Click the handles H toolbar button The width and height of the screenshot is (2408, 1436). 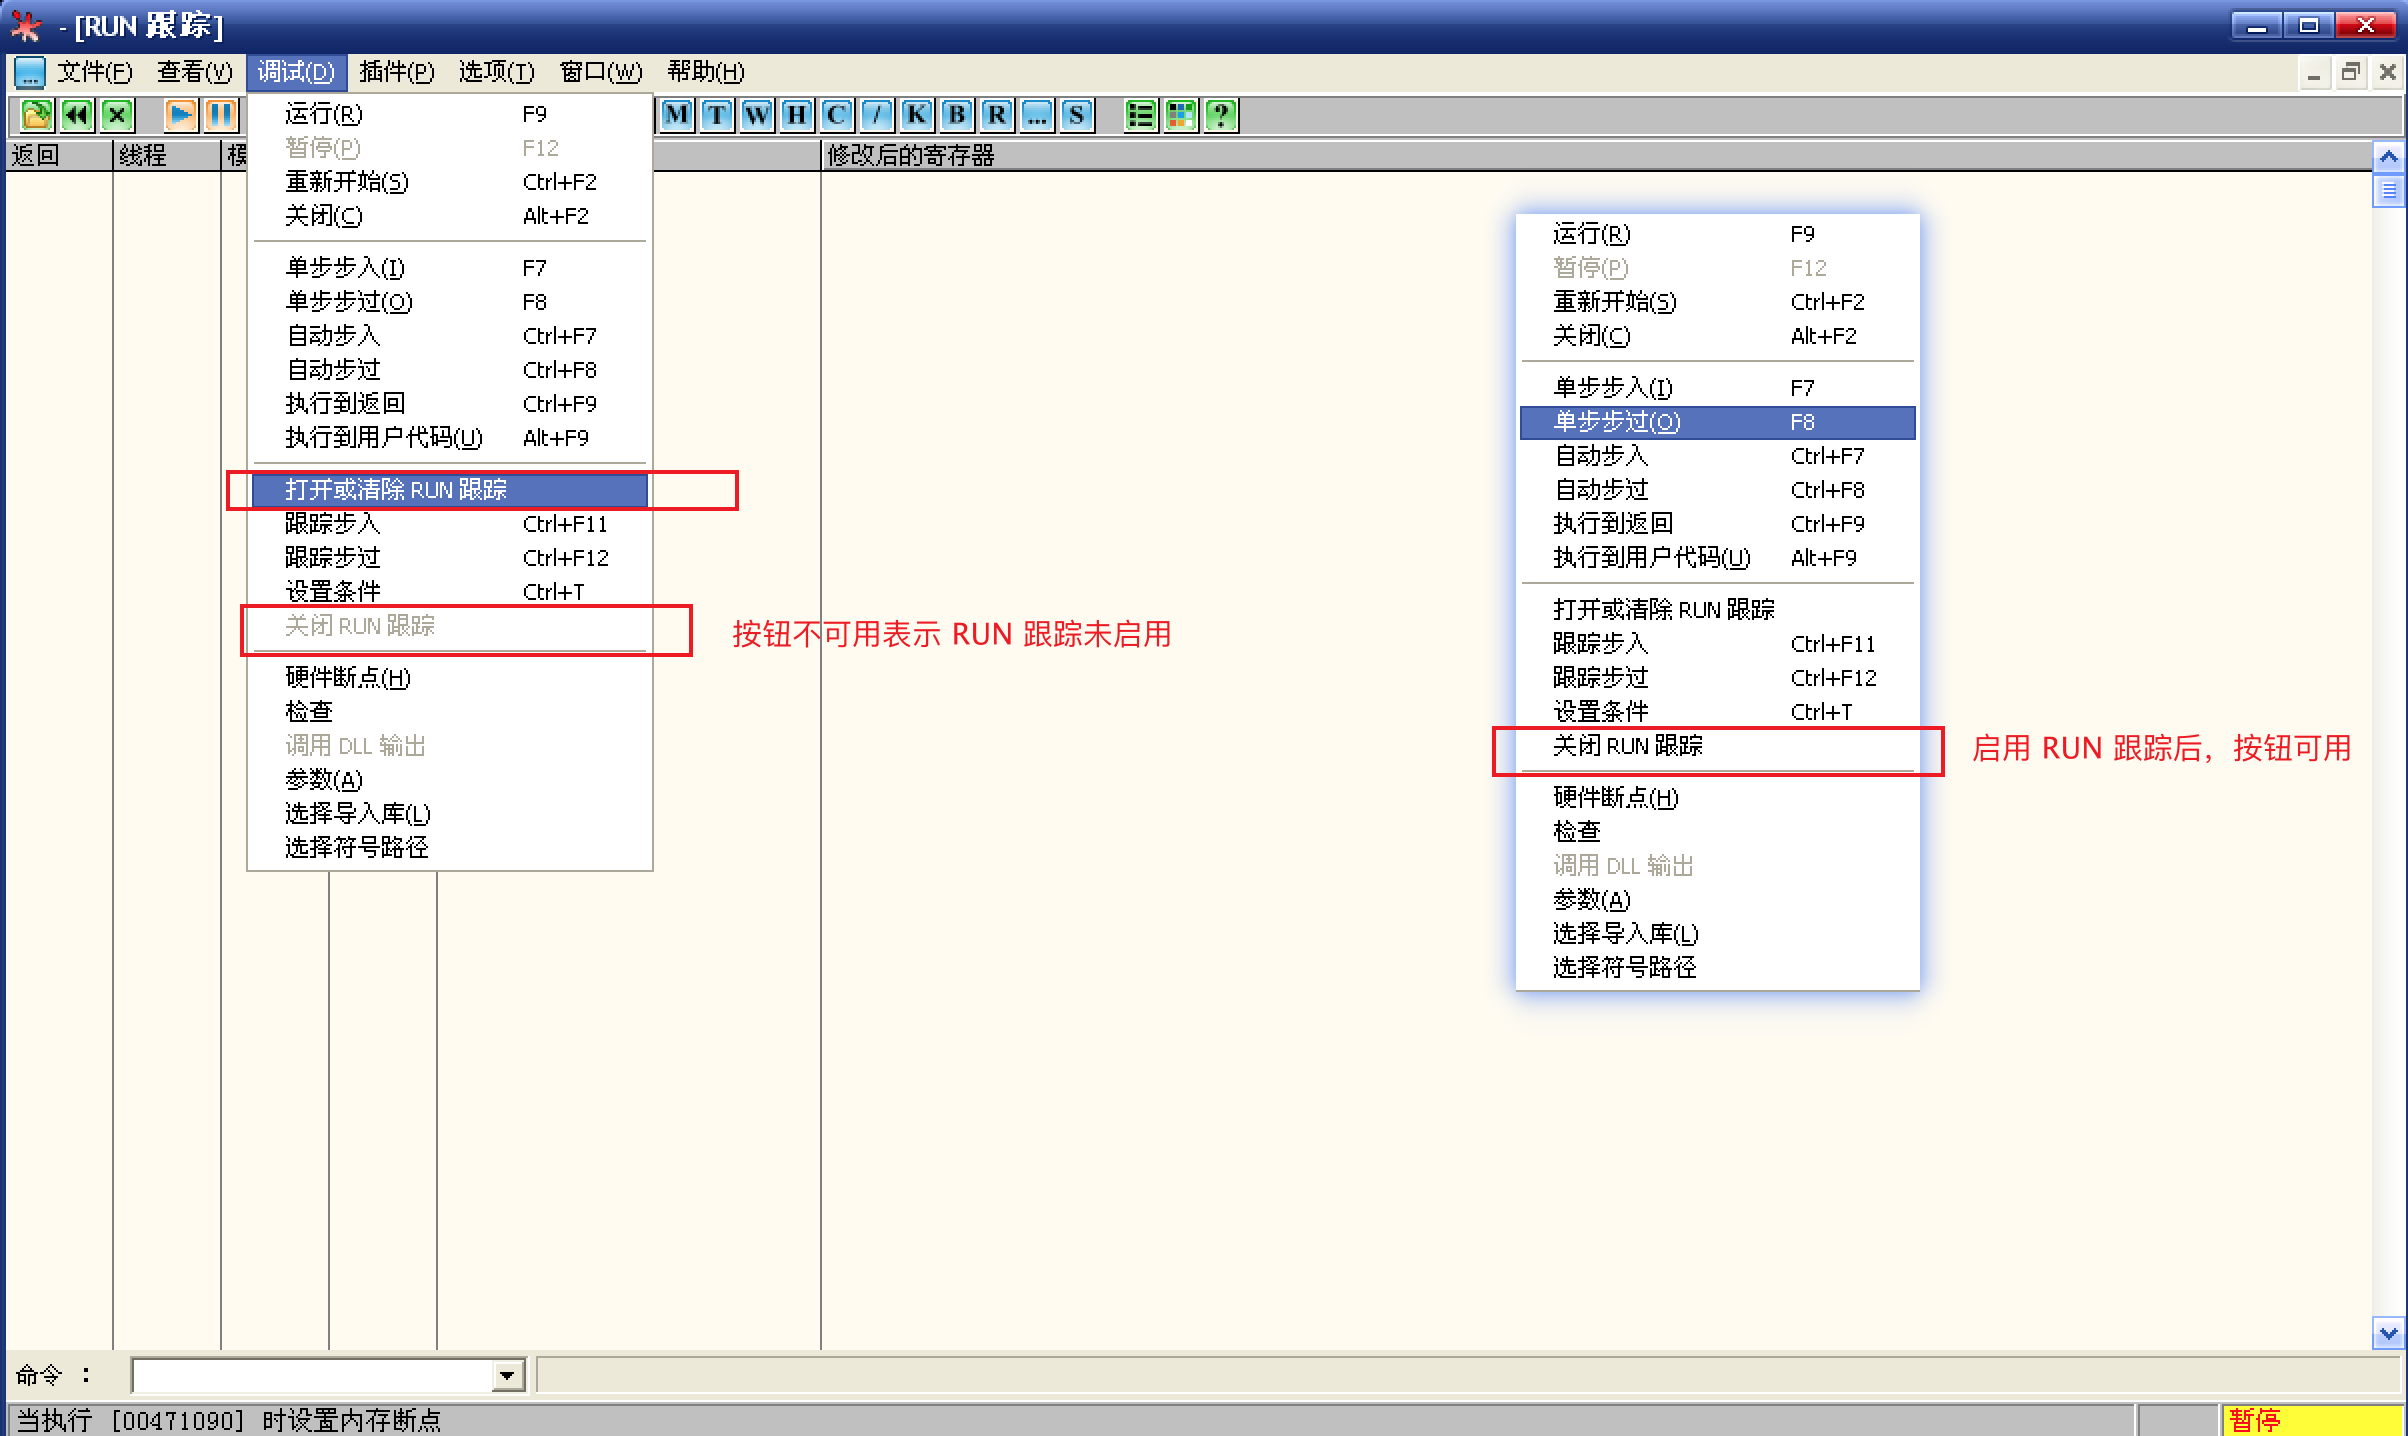coord(797,115)
